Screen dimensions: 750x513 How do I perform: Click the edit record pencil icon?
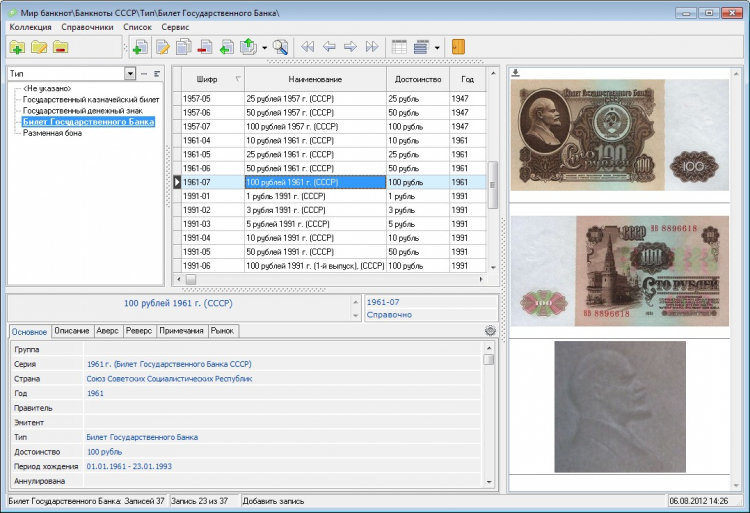tap(161, 47)
